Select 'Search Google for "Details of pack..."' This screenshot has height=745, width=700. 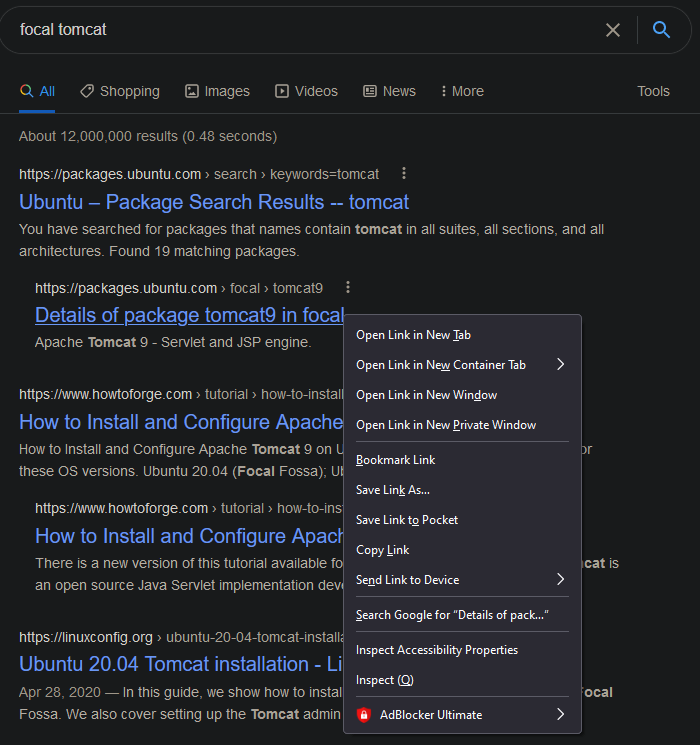tap(462, 615)
